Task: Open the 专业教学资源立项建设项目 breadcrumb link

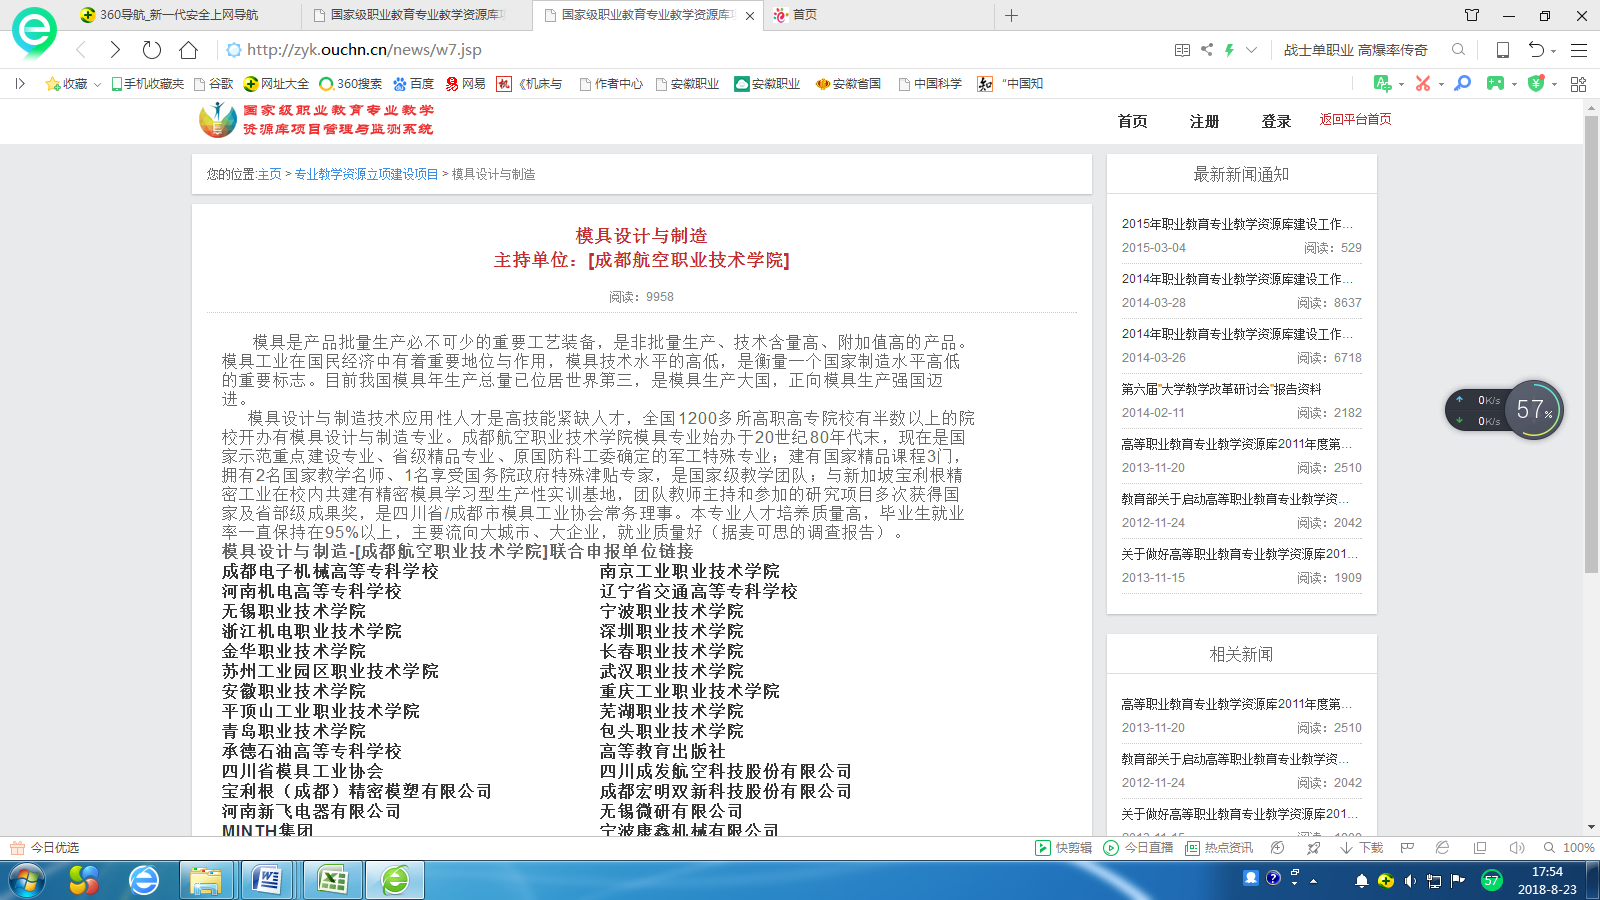Action: [366, 174]
